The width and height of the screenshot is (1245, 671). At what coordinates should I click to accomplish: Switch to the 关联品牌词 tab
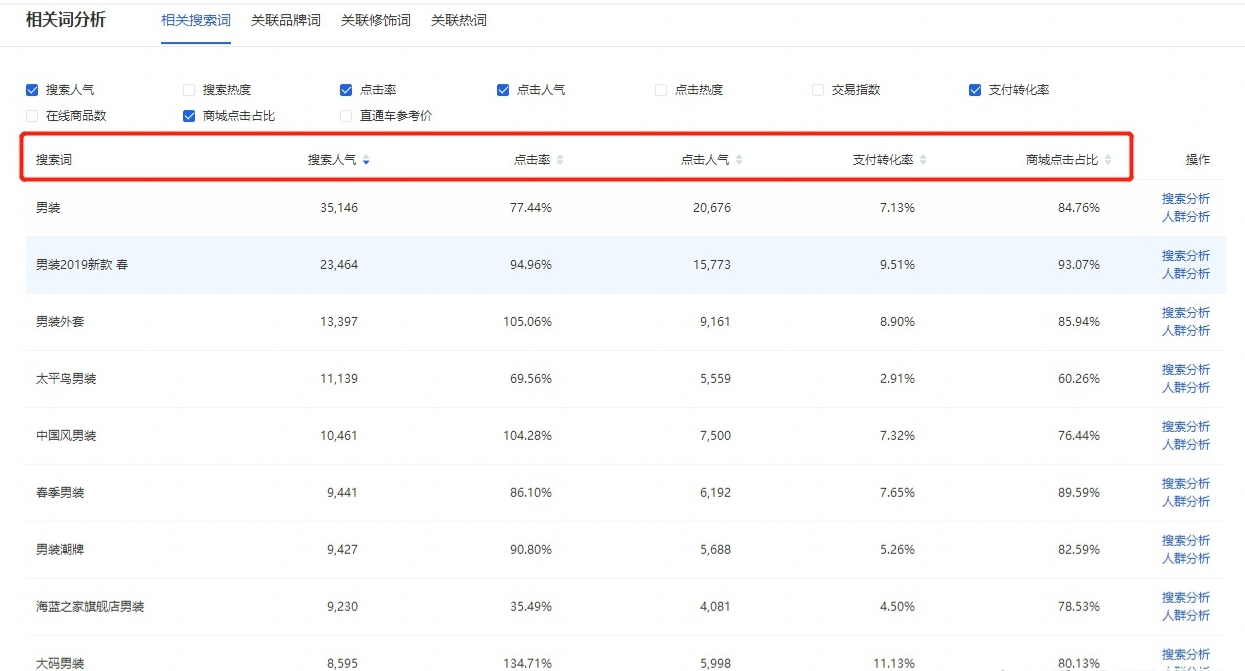coord(286,20)
